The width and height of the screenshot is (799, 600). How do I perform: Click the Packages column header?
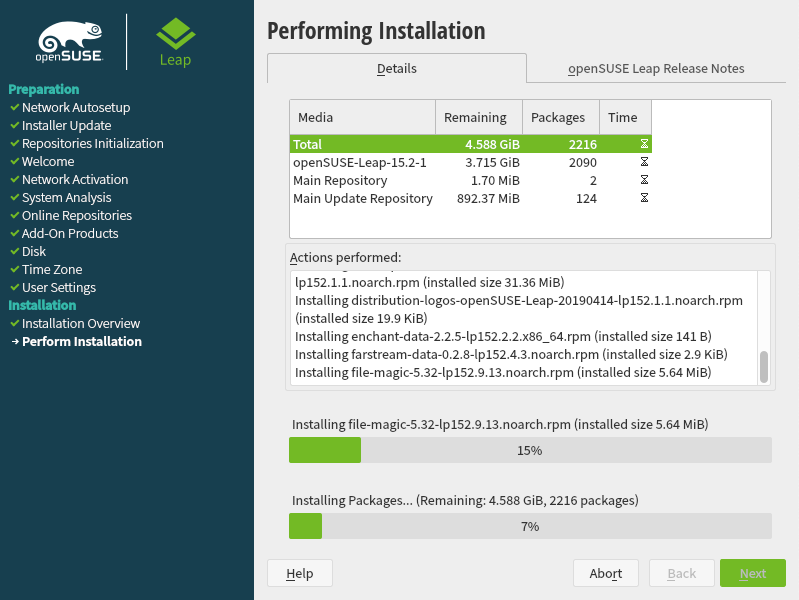pyautogui.click(x=561, y=117)
